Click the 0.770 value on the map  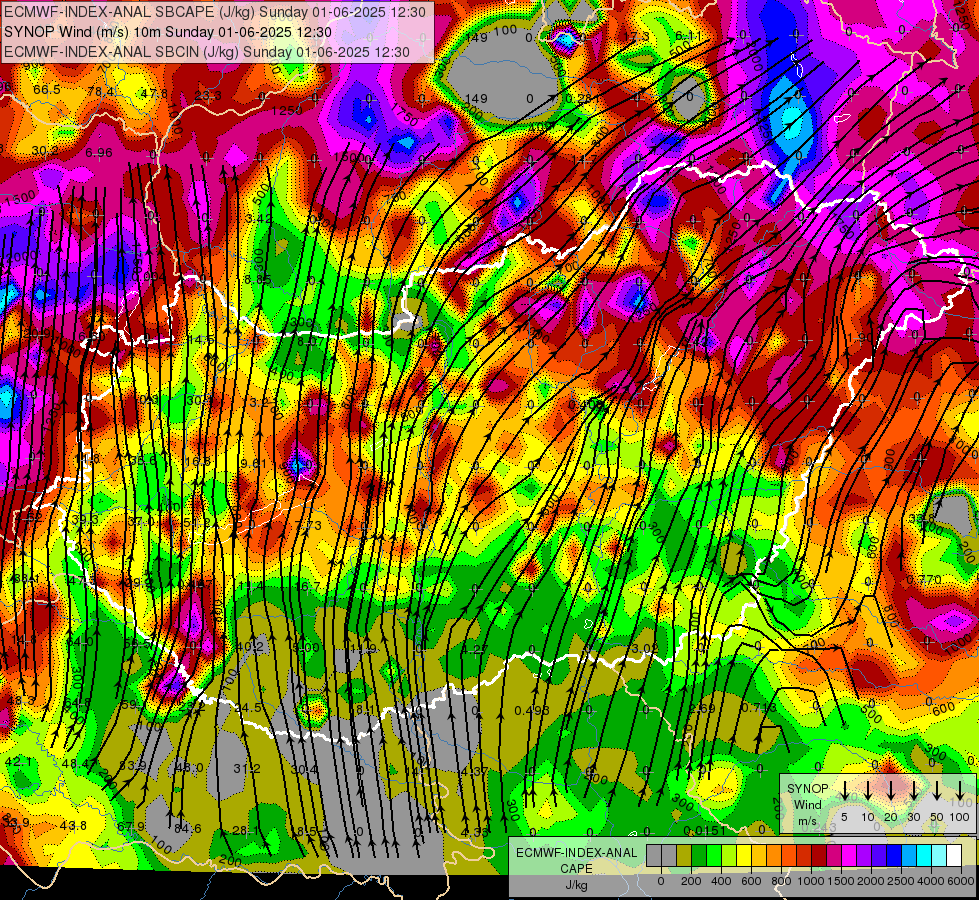[x=924, y=580]
